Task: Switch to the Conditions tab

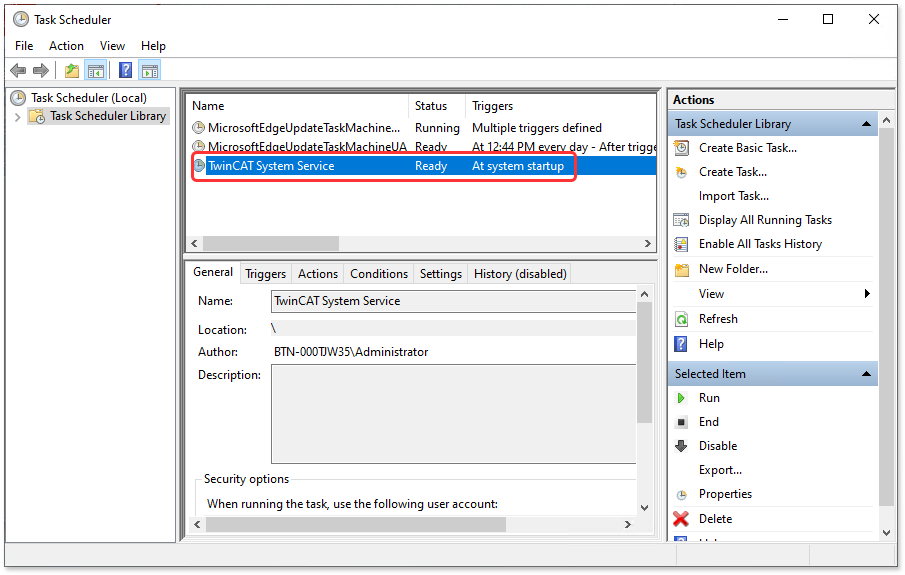Action: [379, 274]
